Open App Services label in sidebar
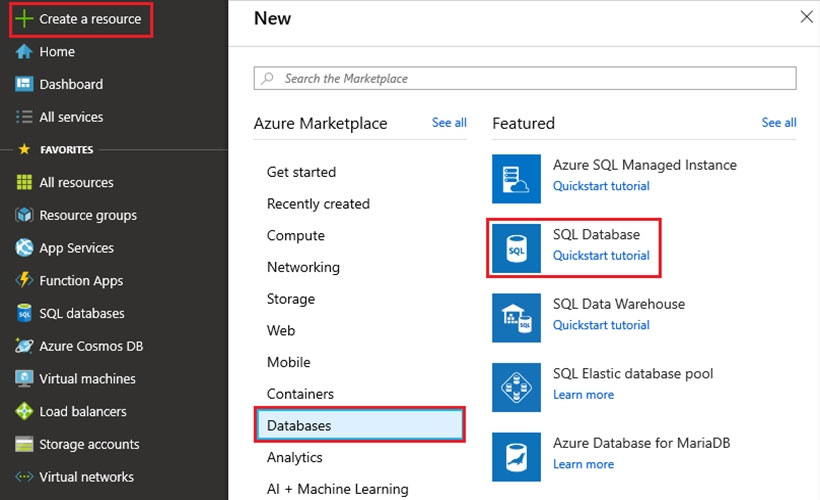The height and width of the screenshot is (500, 820). pos(76,247)
